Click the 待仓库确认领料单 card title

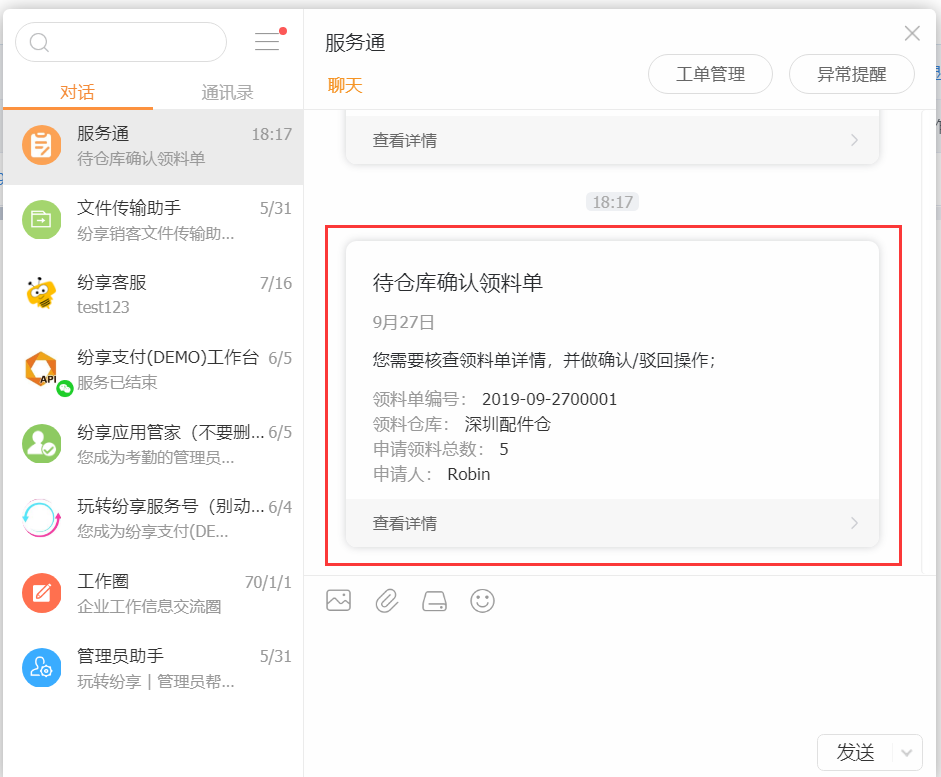457,282
